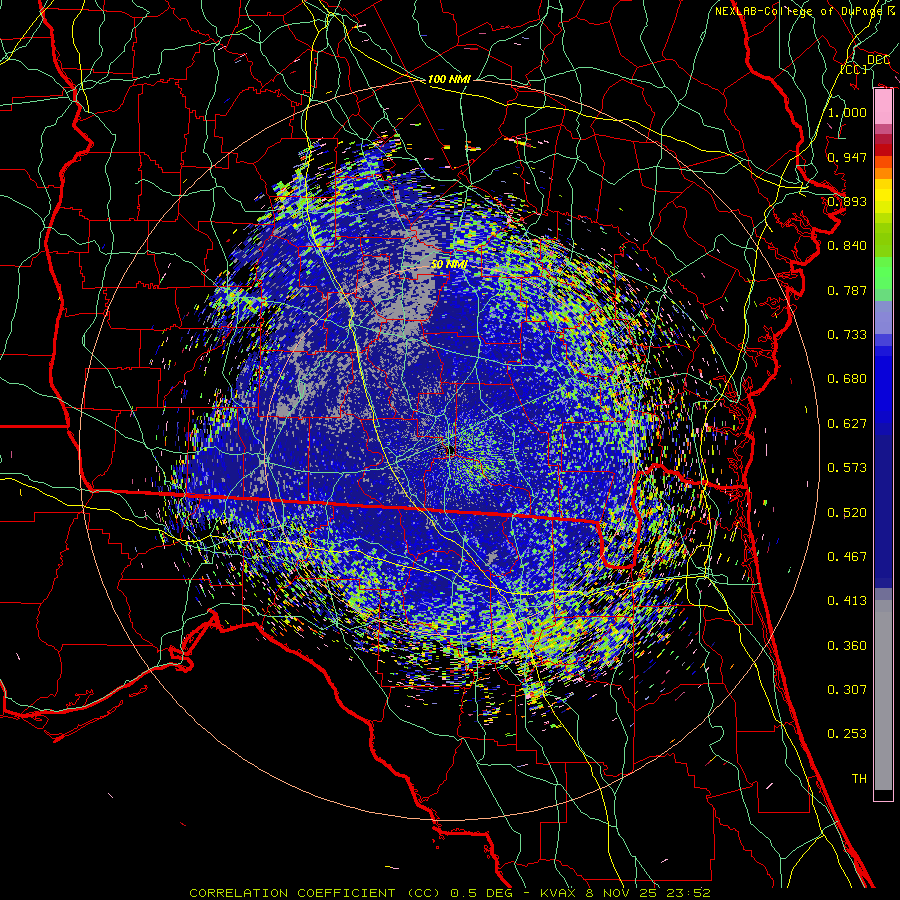Click the NEXLAB-College of DuPage credit text

click(x=801, y=11)
